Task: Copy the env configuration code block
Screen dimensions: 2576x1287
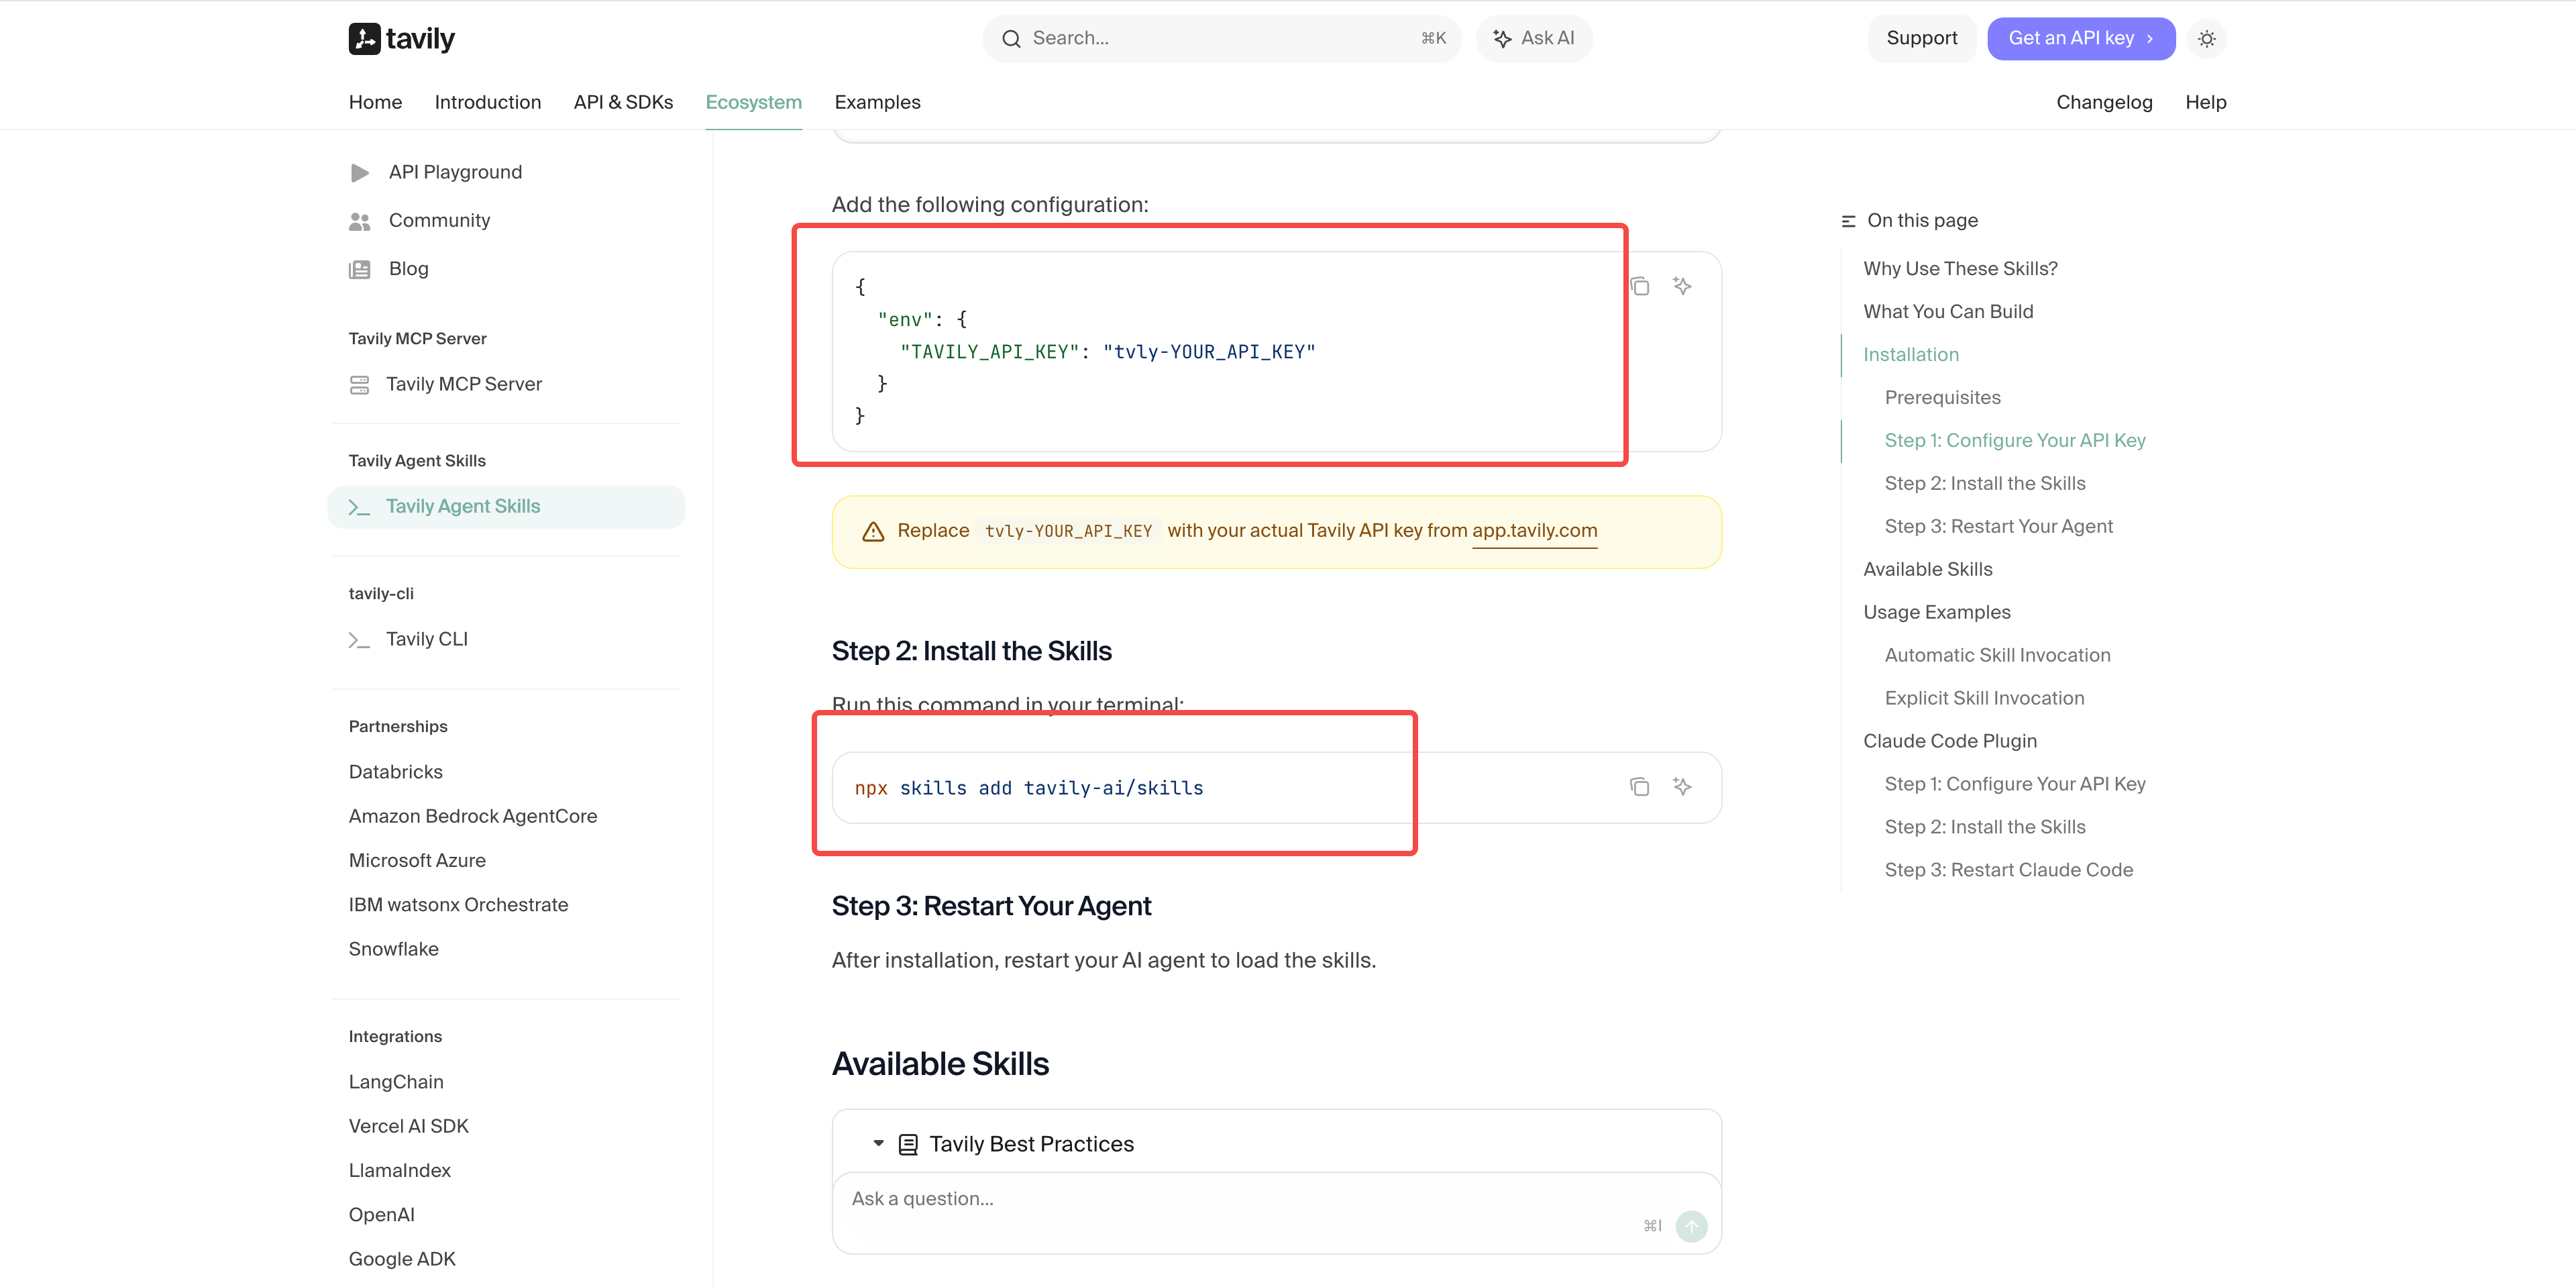Action: click(1639, 287)
